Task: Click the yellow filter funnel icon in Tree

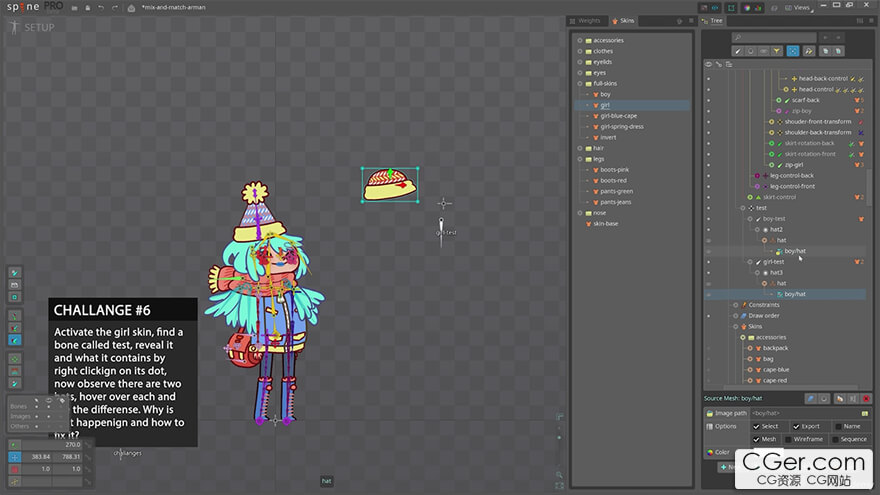Action: coord(777,50)
